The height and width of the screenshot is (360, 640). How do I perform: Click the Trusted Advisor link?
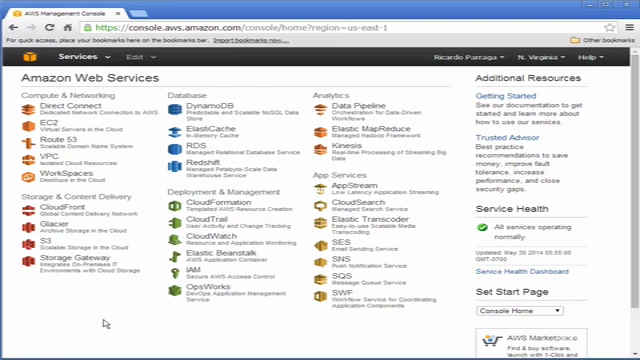click(507, 138)
